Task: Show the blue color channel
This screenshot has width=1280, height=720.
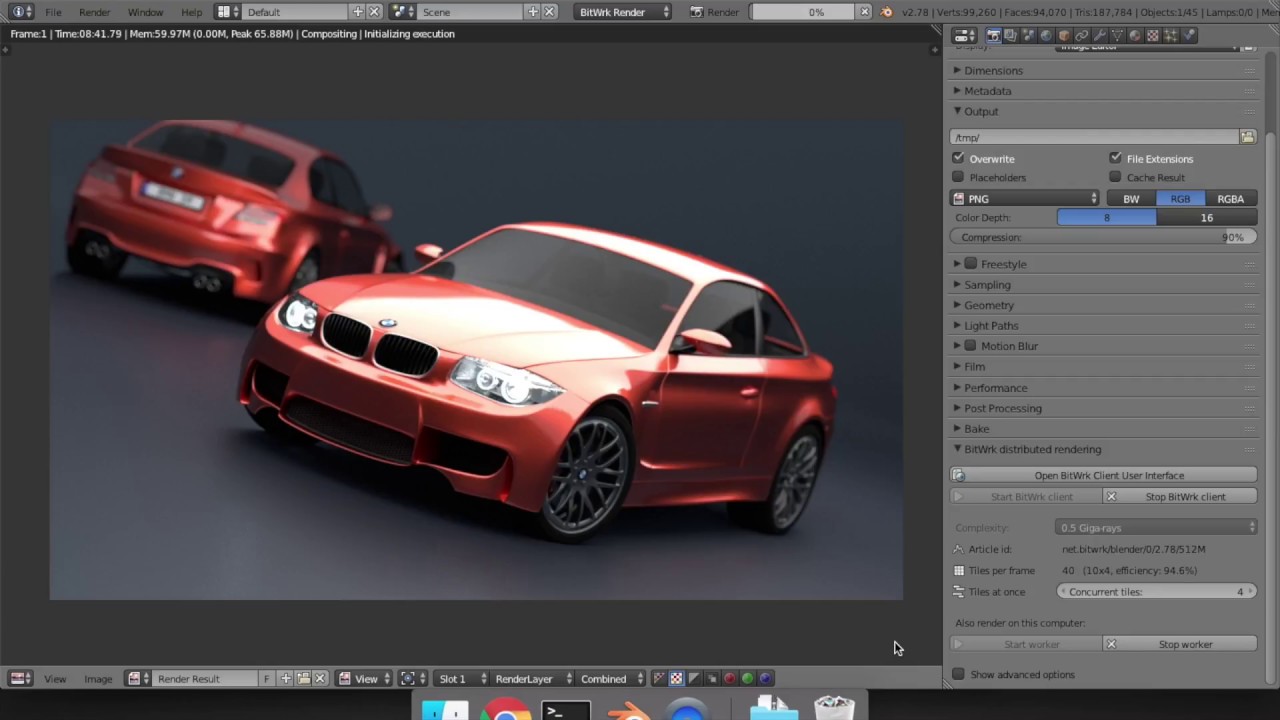Action: tap(766, 678)
